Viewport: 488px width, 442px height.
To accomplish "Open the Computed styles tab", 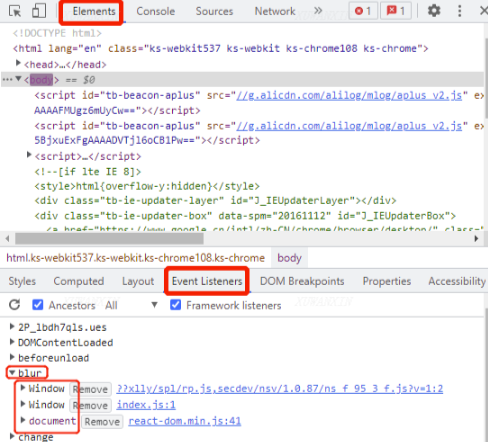I will [x=79, y=281].
